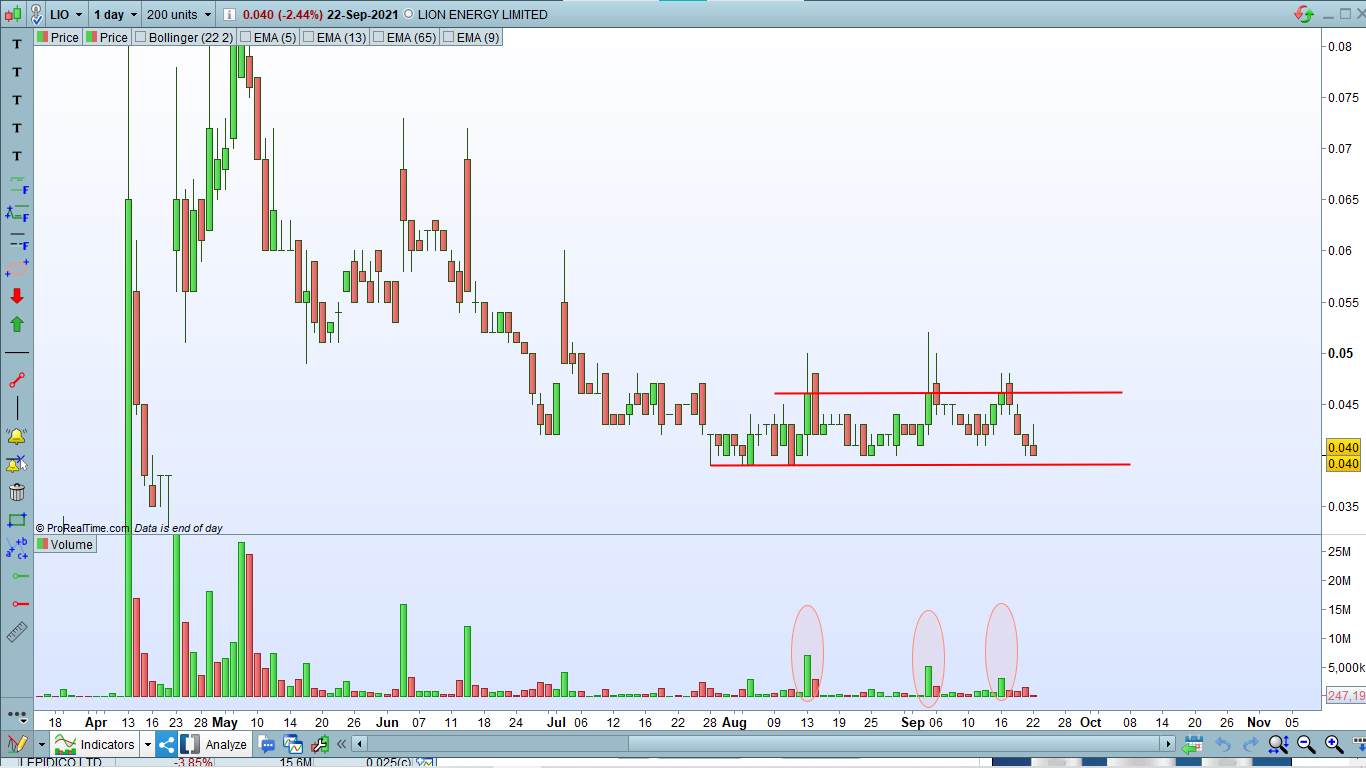The image size is (1366, 768).
Task: Select the green up arrow tool
Action: [x=17, y=324]
